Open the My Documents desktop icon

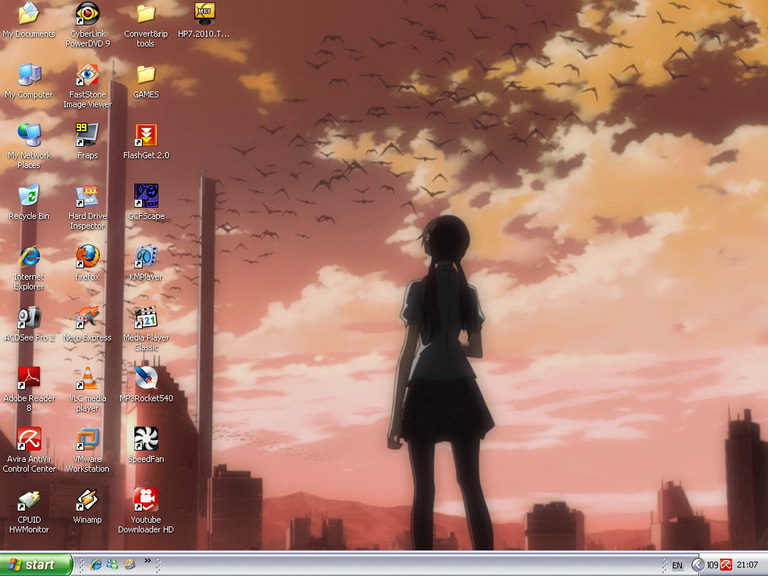point(29,20)
